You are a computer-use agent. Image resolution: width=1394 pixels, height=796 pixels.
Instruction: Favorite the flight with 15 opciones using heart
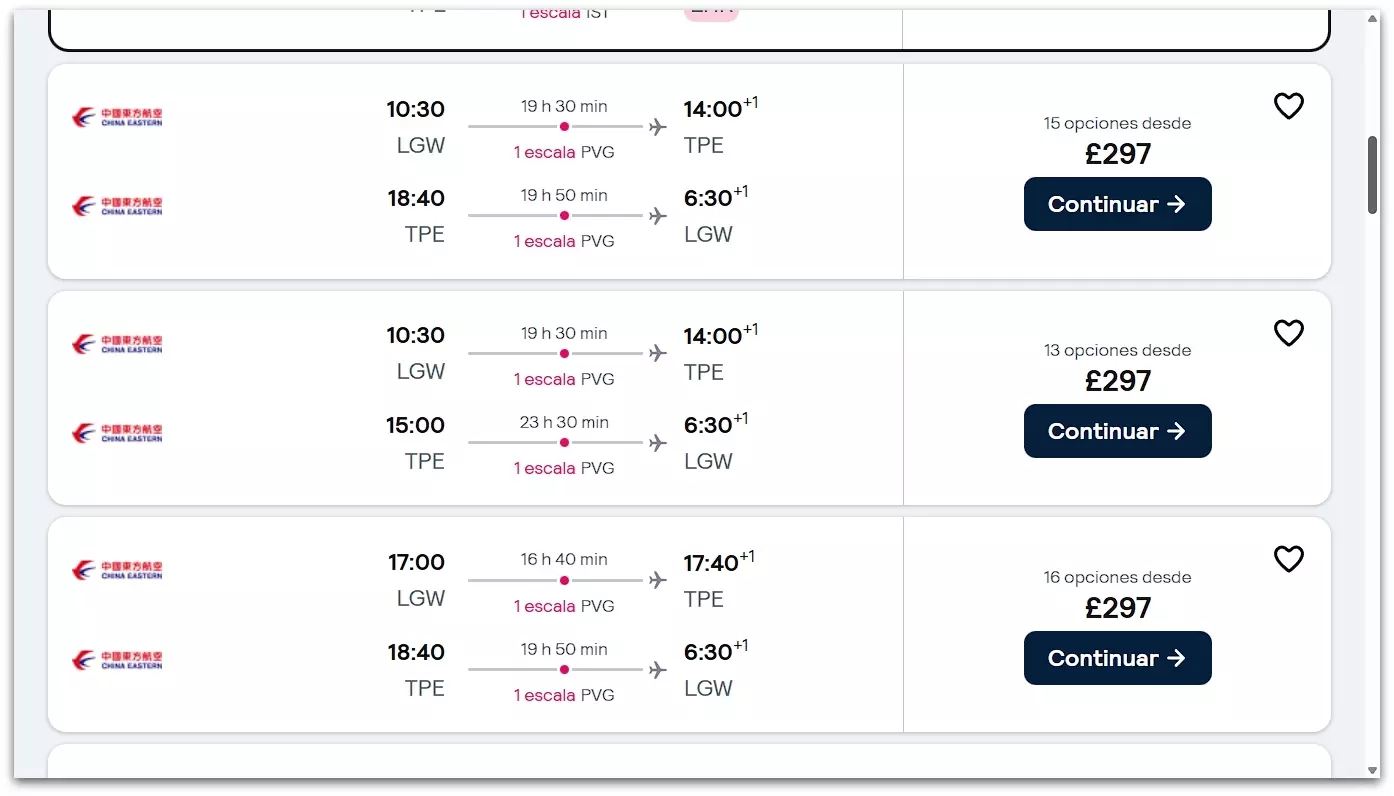click(x=1288, y=106)
